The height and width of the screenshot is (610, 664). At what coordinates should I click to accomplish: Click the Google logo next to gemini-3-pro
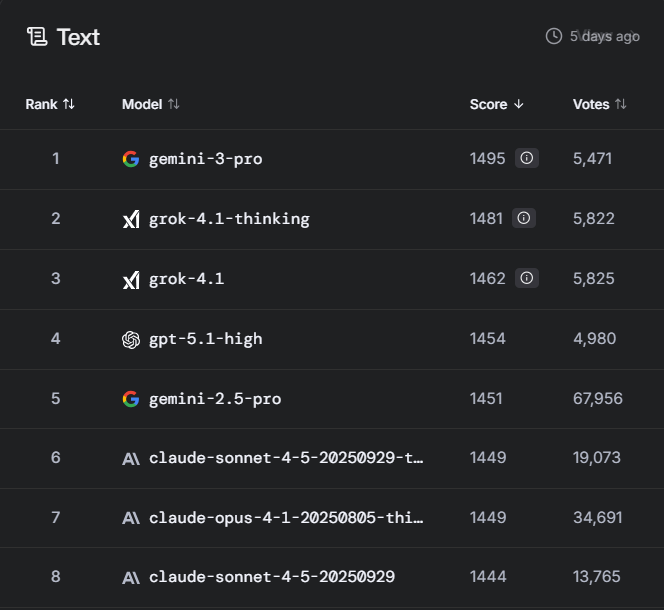(131, 159)
